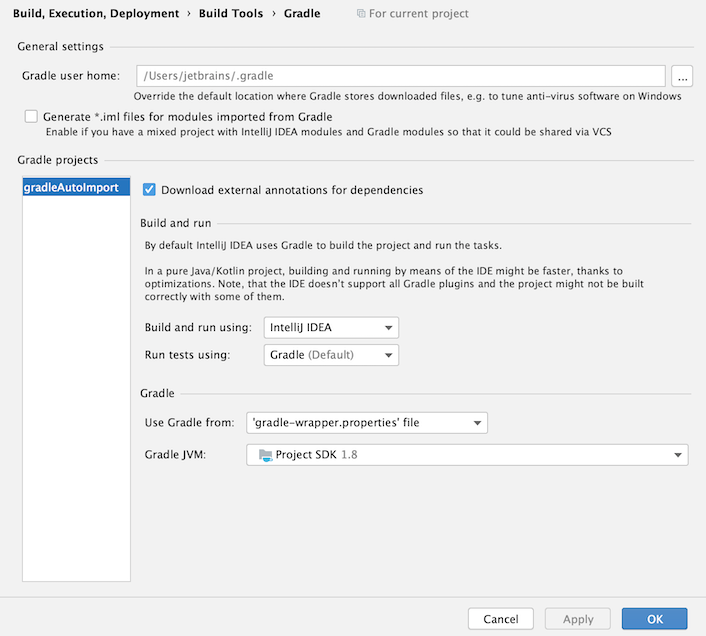Click the browse "..." button for Gradle user home
The height and width of the screenshot is (636, 706).
(x=683, y=76)
